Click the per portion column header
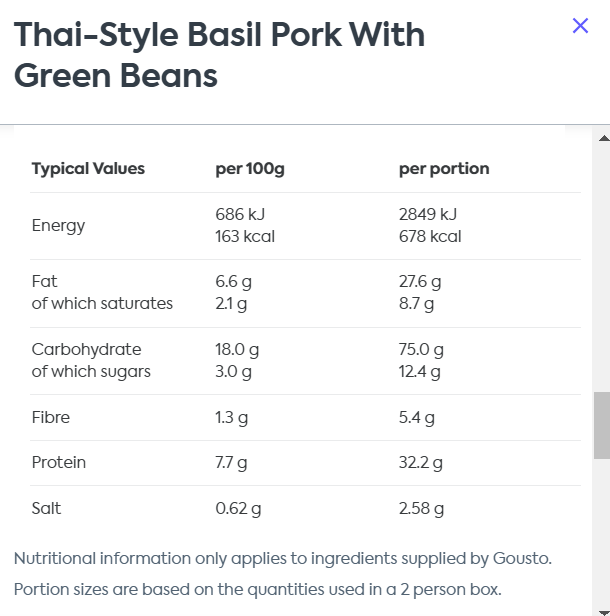Screen dimensions: 610x616 (x=444, y=169)
